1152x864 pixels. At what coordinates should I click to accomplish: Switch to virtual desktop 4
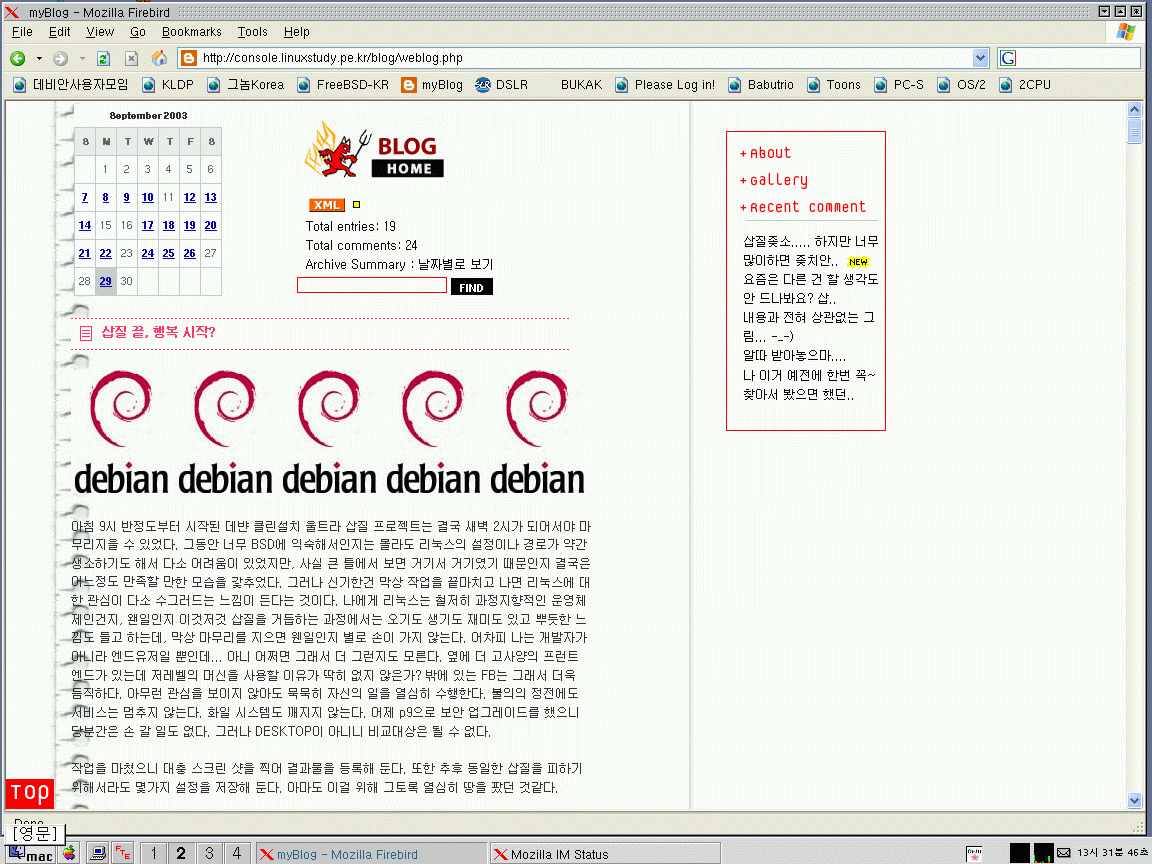coord(236,853)
